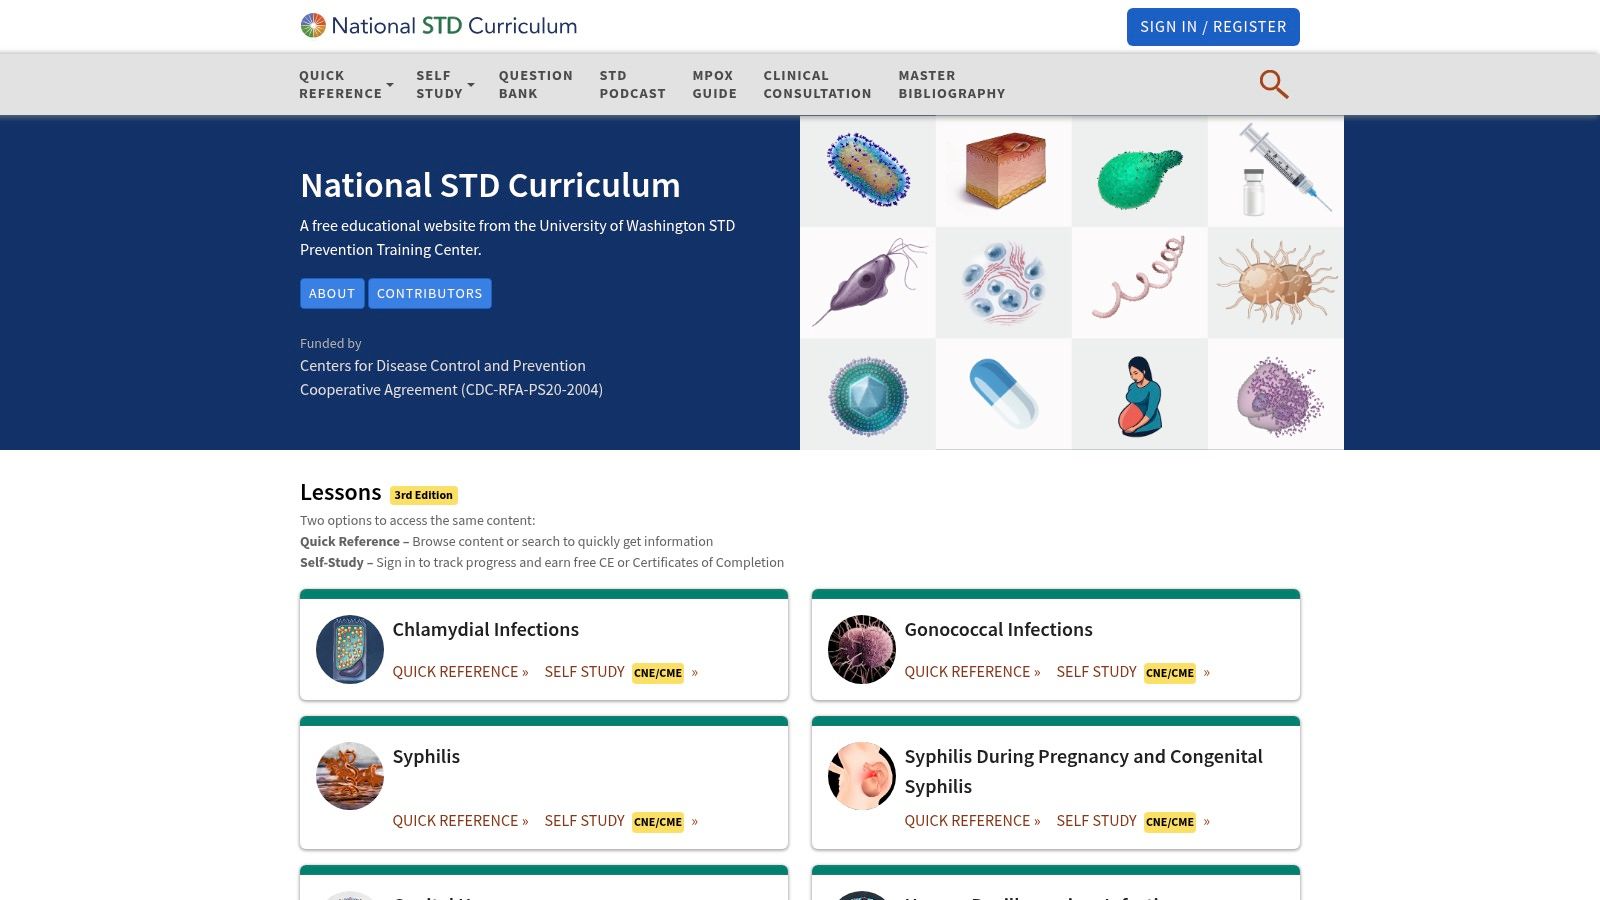This screenshot has width=1600, height=900.
Task: Click the National STD Curriculum logo
Action: (x=439, y=26)
